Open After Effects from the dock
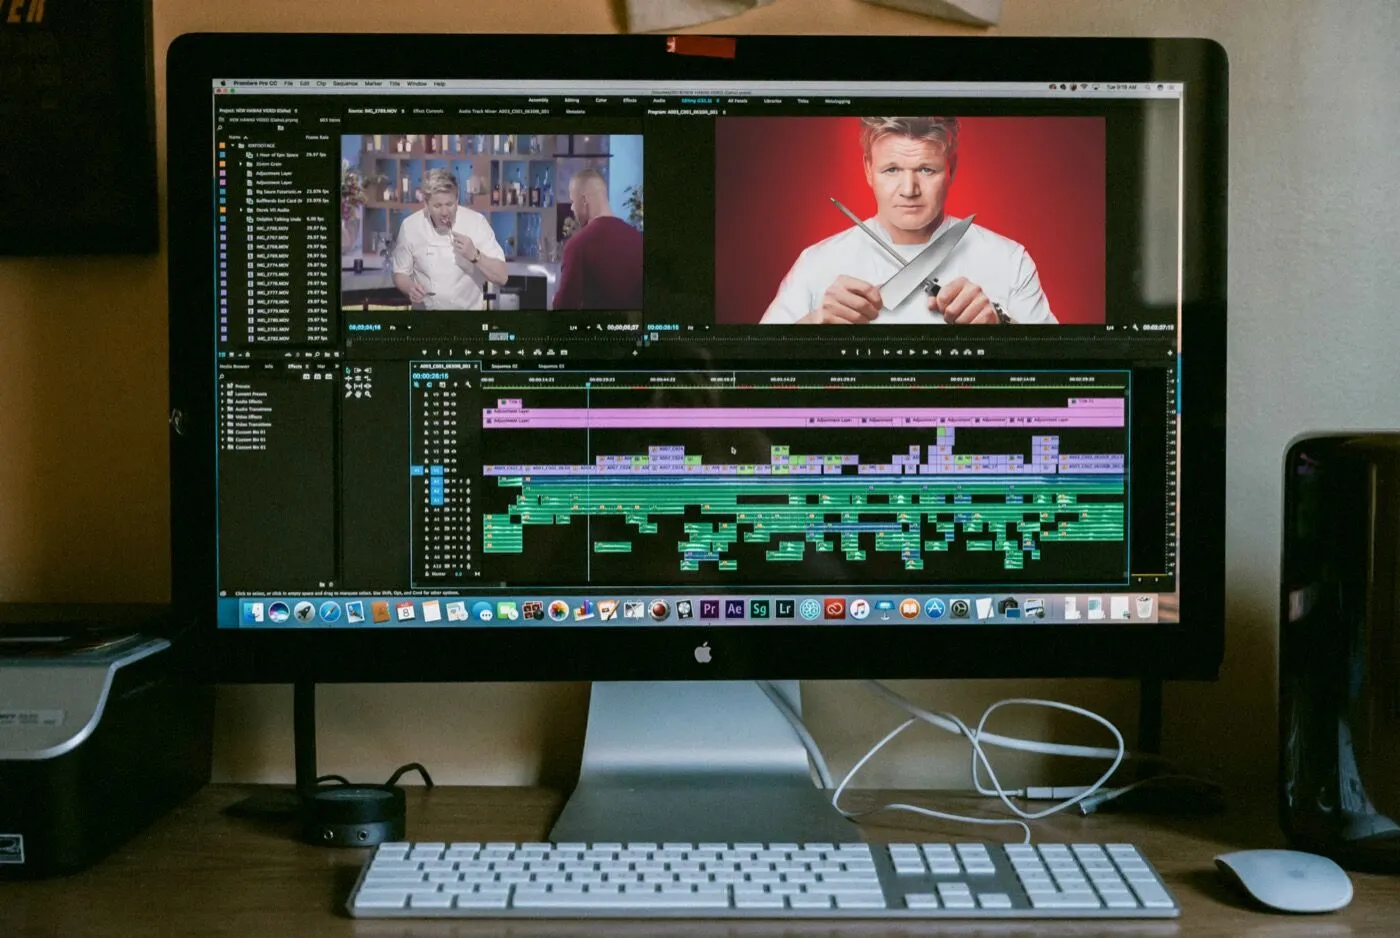This screenshot has height=938, width=1400. [734, 609]
